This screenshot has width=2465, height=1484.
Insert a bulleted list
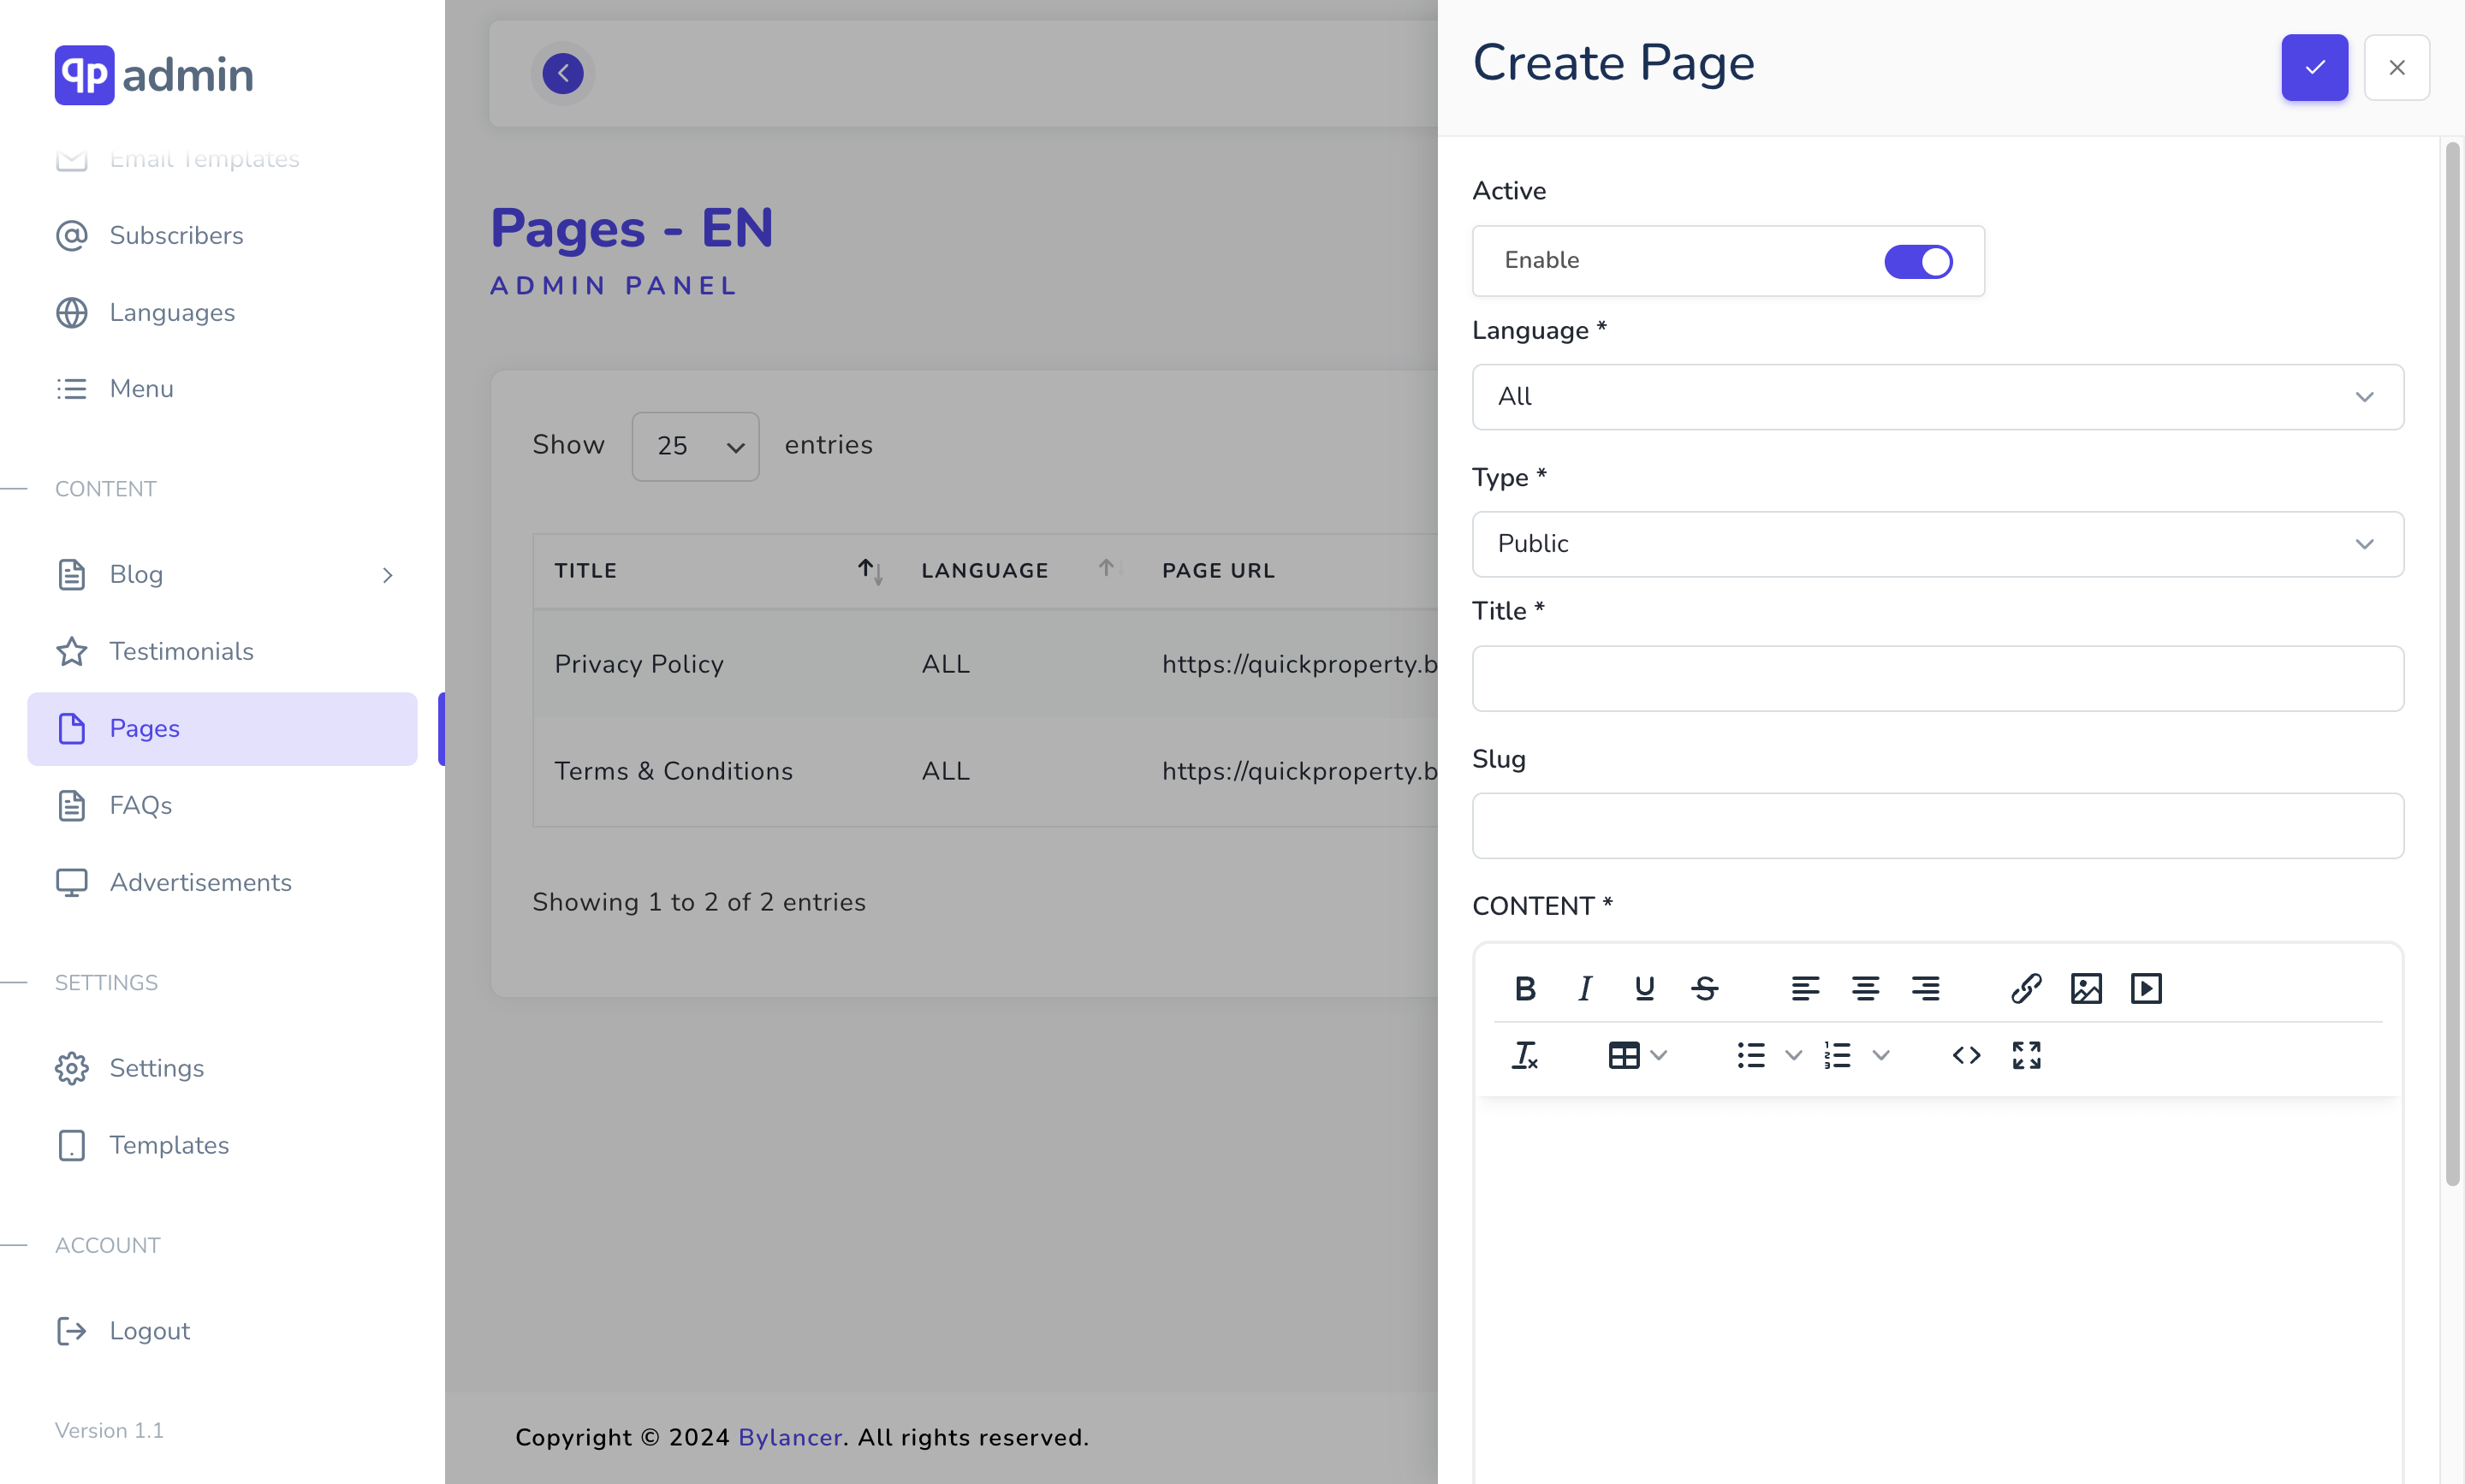(x=1751, y=1055)
